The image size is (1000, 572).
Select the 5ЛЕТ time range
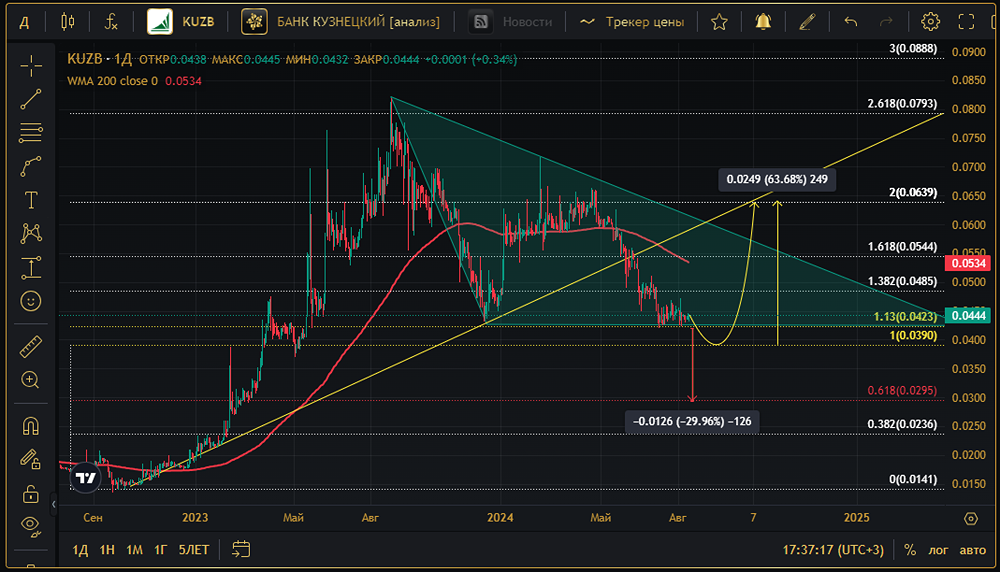tap(194, 550)
